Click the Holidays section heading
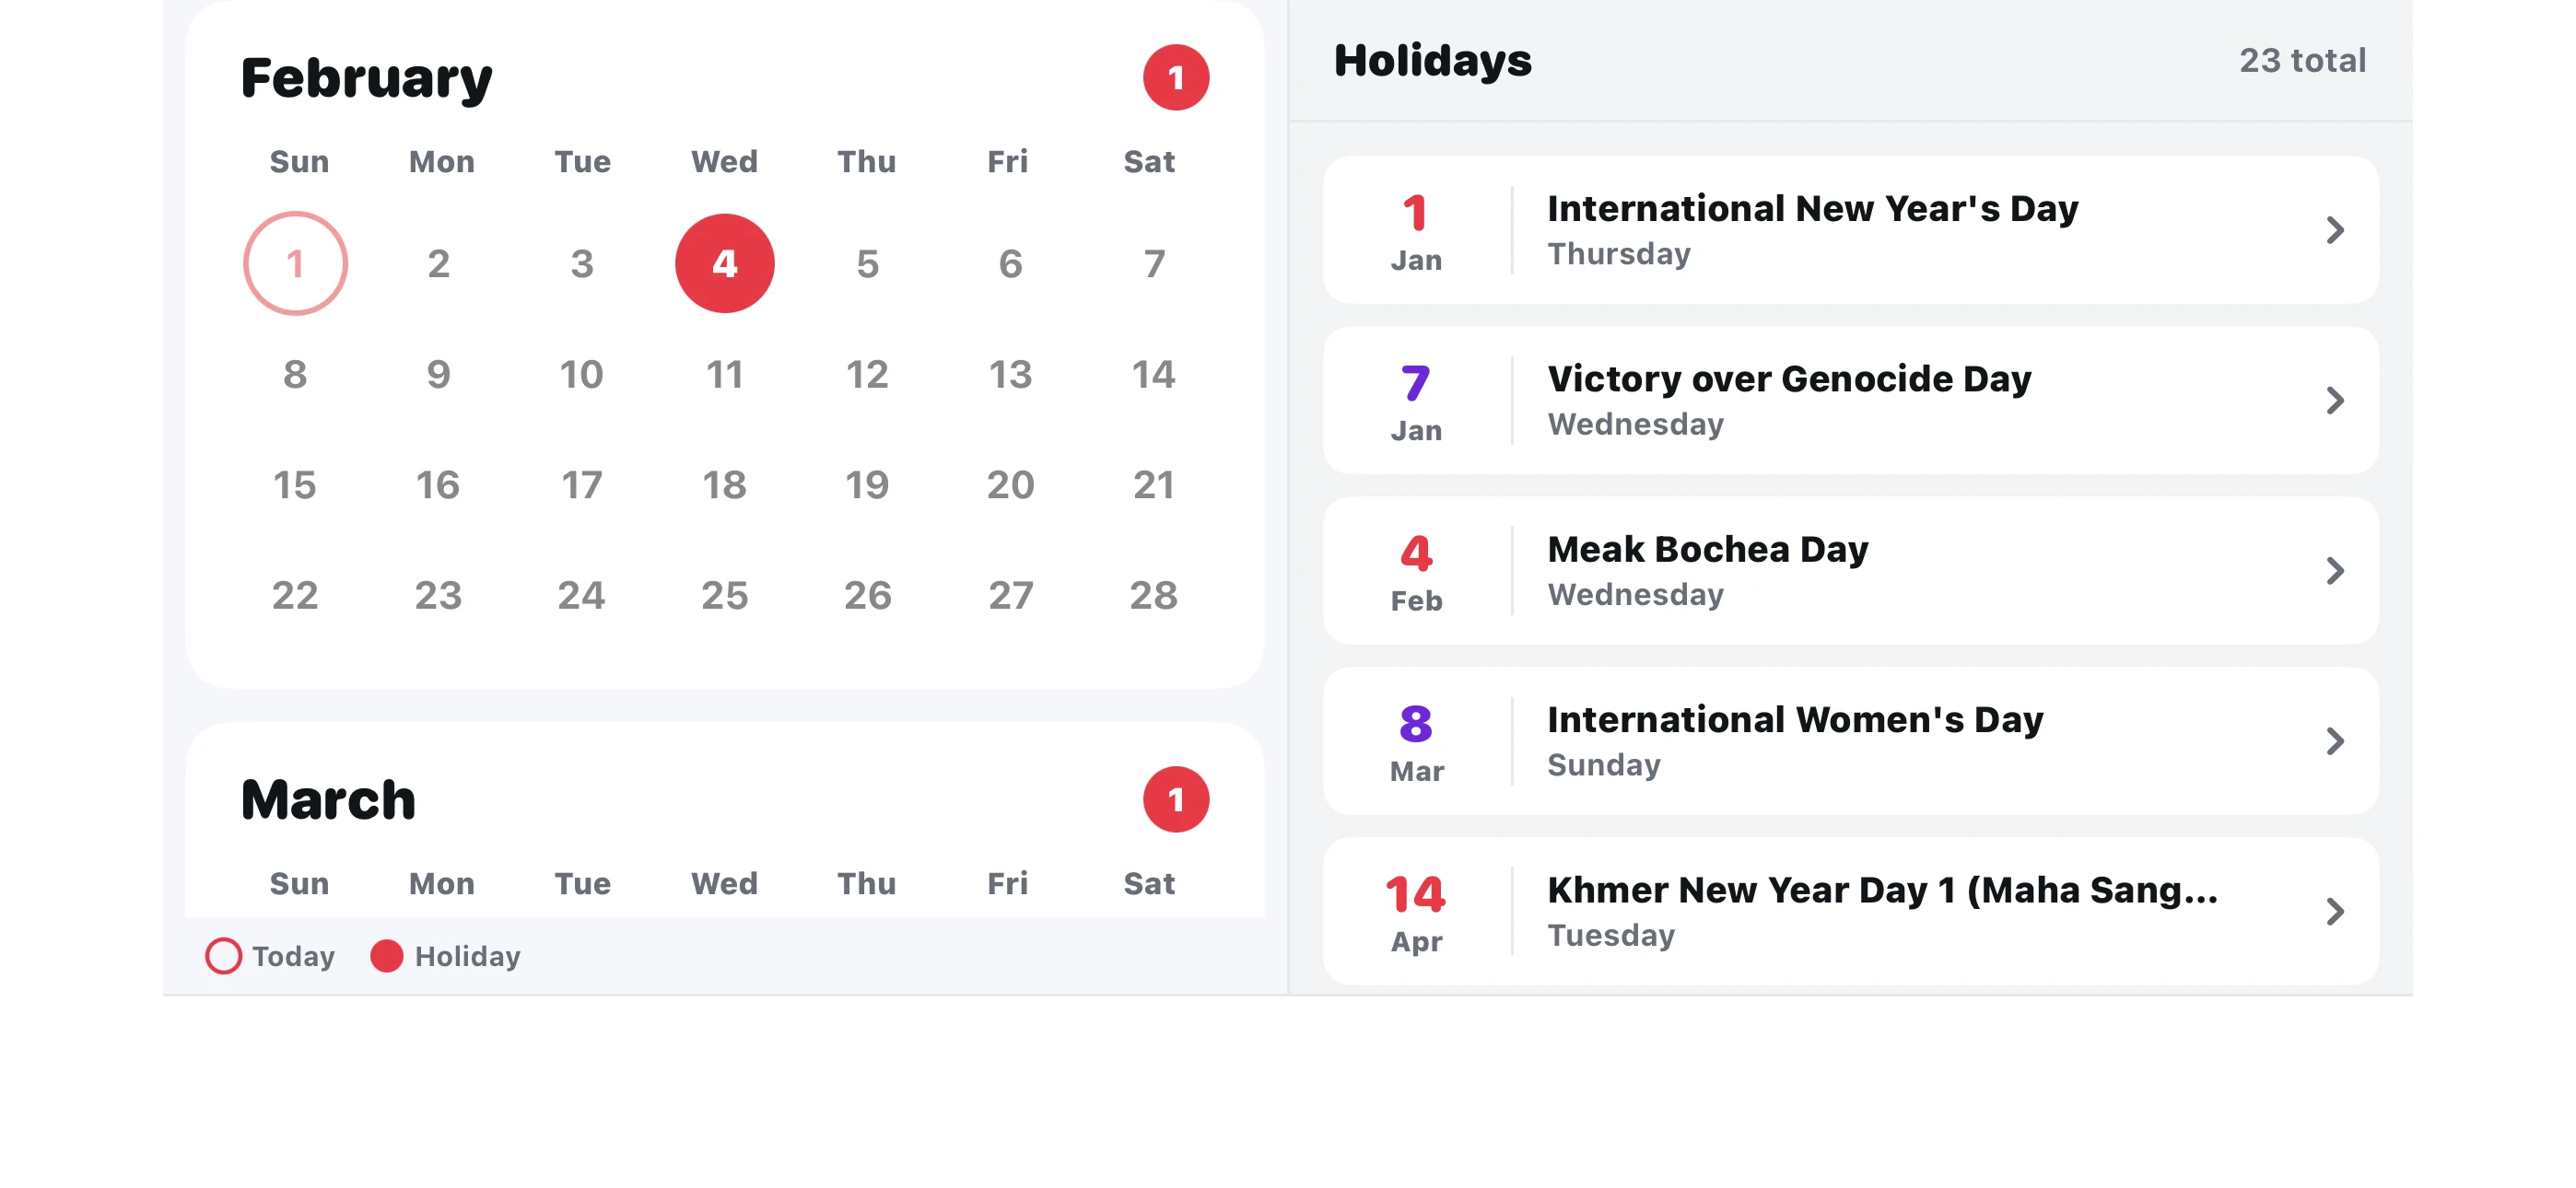 [1434, 61]
